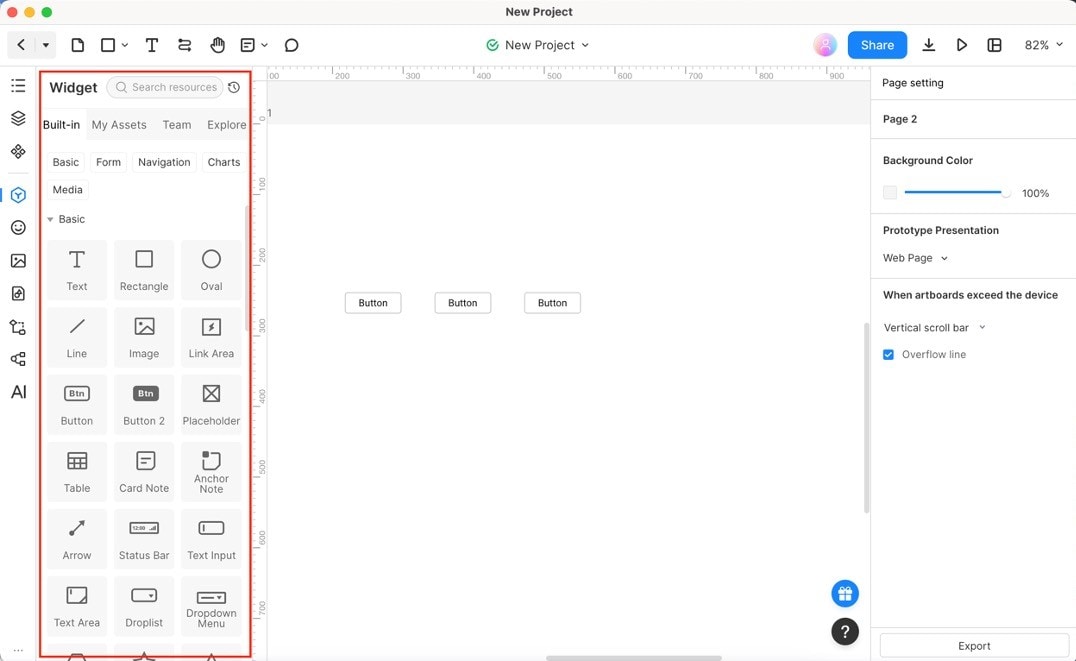Open the 82% zoom dropdown
The image size is (1076, 661).
pyautogui.click(x=1044, y=45)
